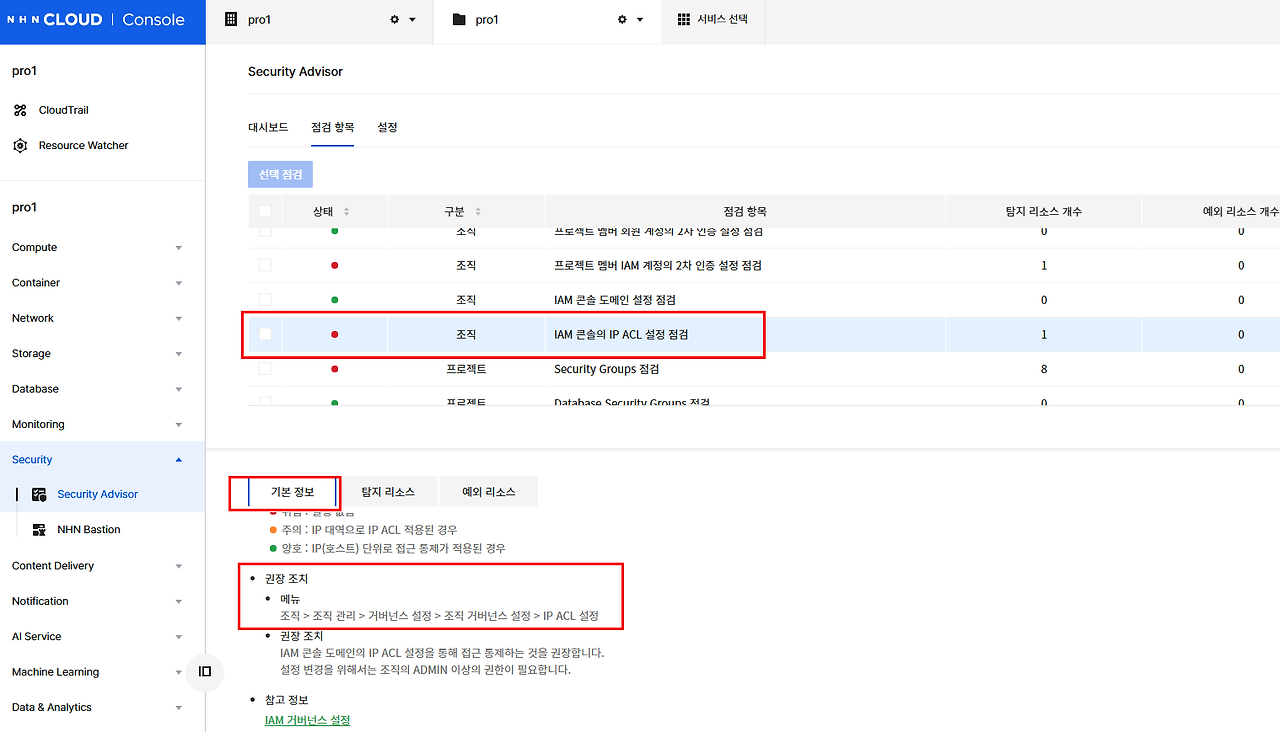This screenshot has width=1280, height=732.
Task: Toggle the select-all checkbox in the table header
Action: tap(265, 211)
